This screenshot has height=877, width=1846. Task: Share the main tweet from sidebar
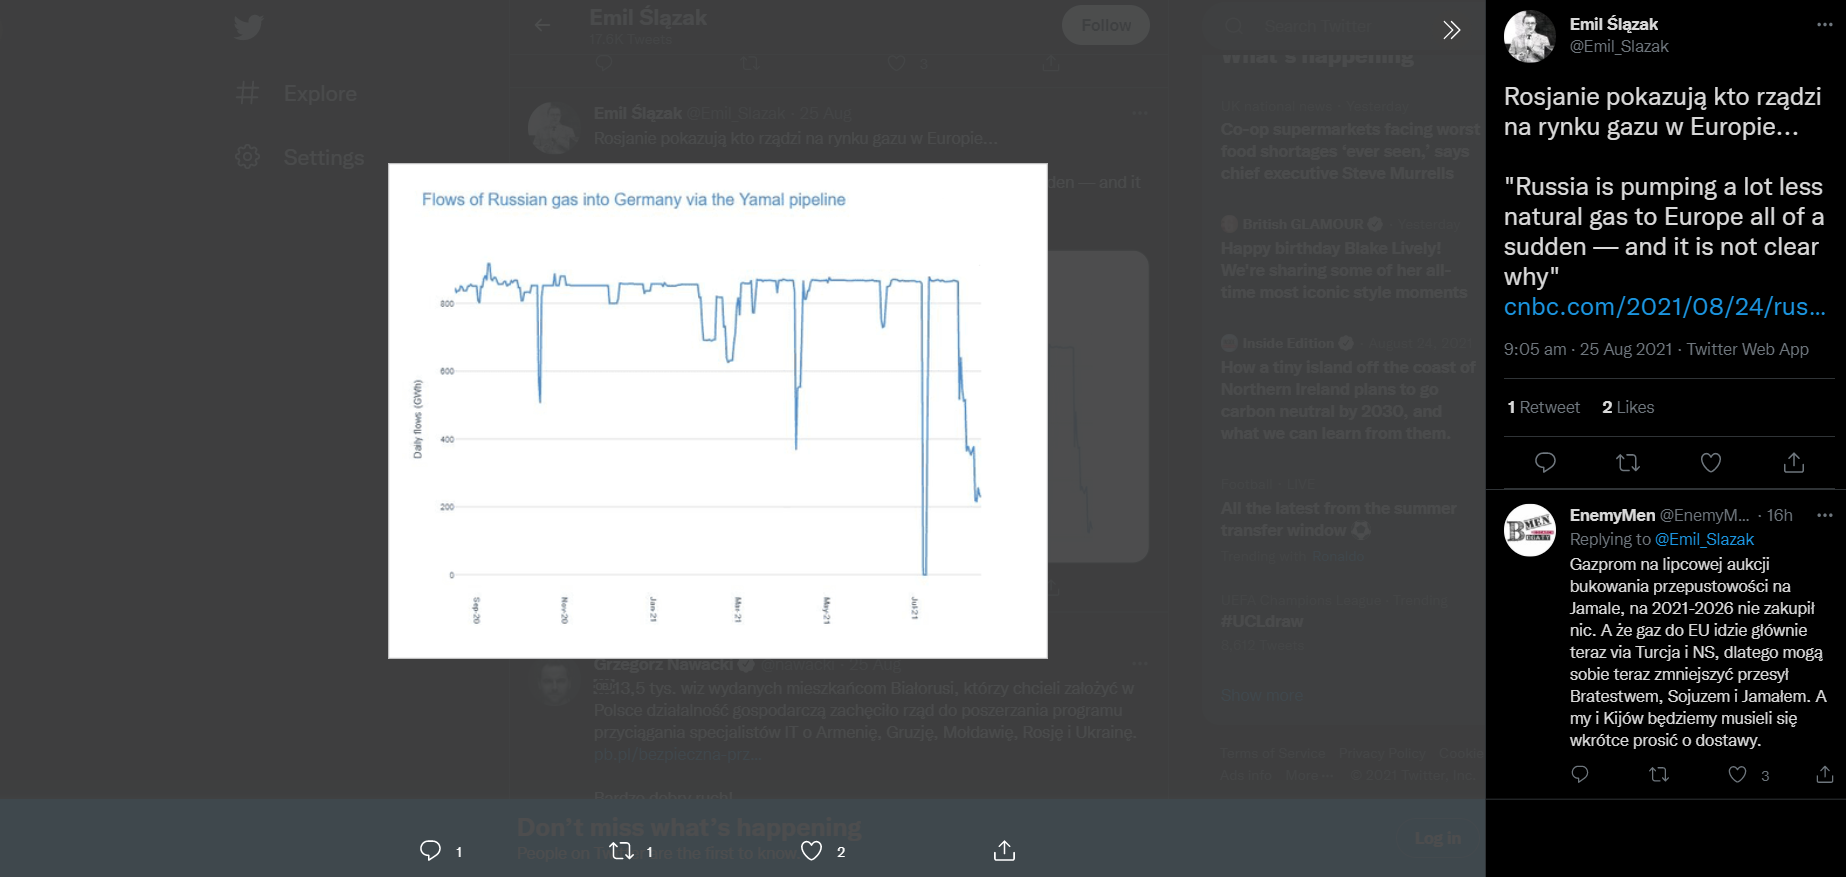1794,462
